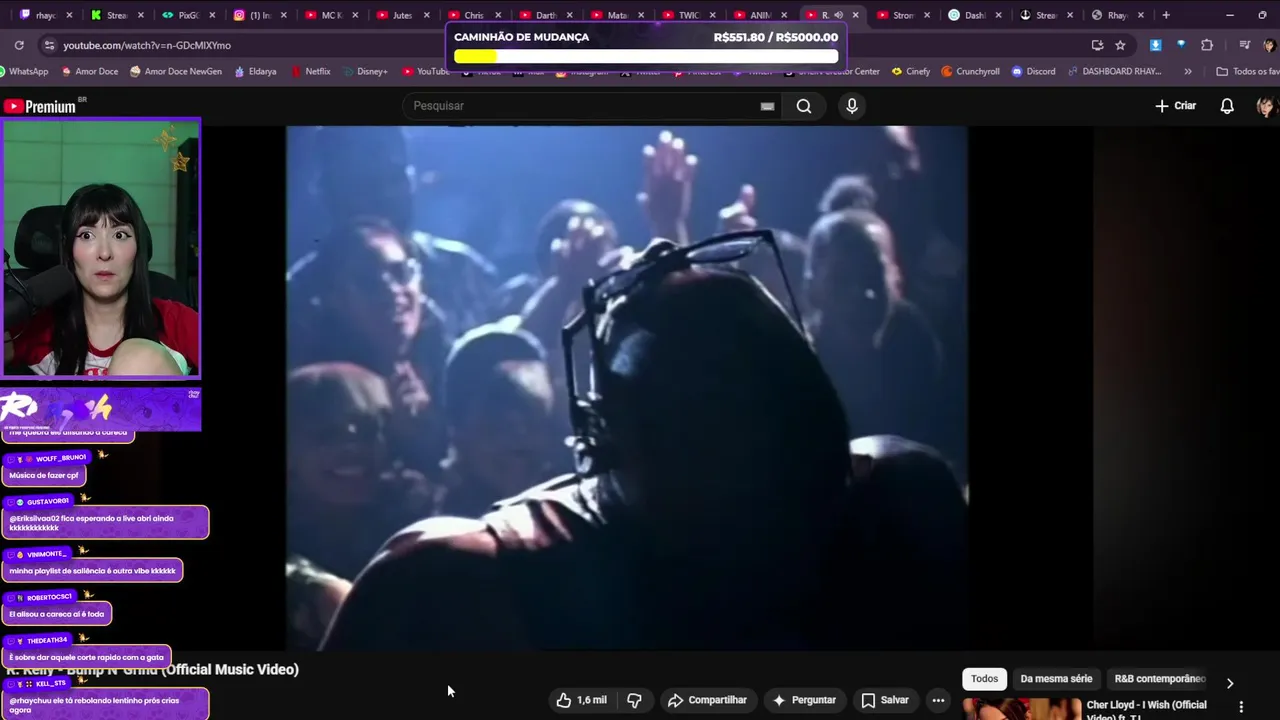The height and width of the screenshot is (720, 1280).
Task: Dislike the video with thumbs down
Action: pos(634,700)
